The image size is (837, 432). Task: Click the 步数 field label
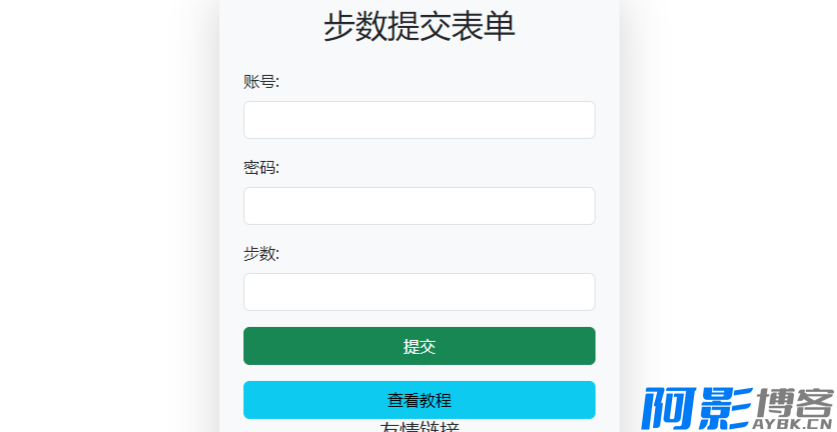click(262, 254)
